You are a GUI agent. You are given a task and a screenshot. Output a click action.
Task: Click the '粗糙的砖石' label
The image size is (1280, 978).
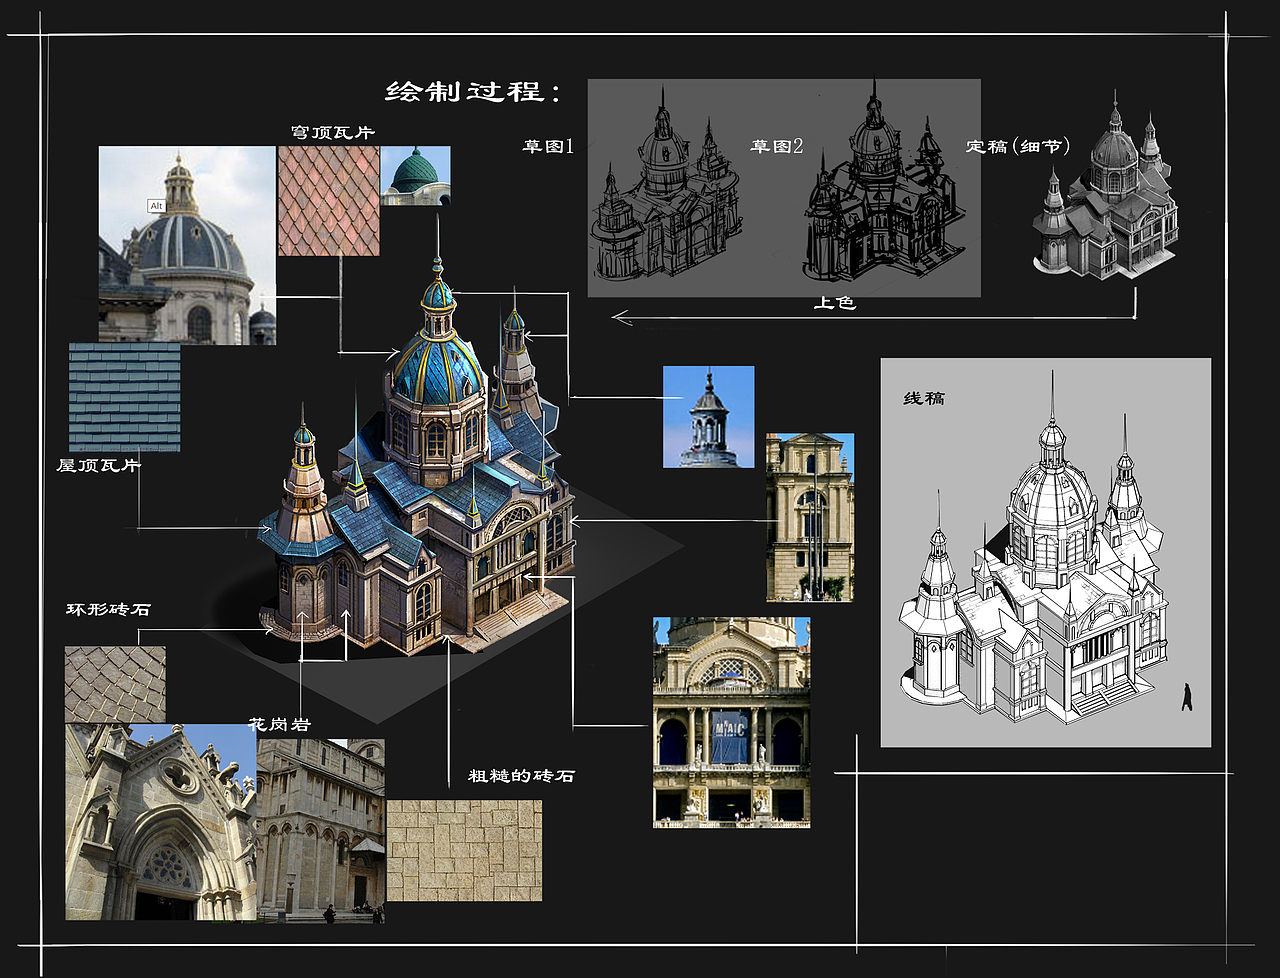[x=522, y=776]
